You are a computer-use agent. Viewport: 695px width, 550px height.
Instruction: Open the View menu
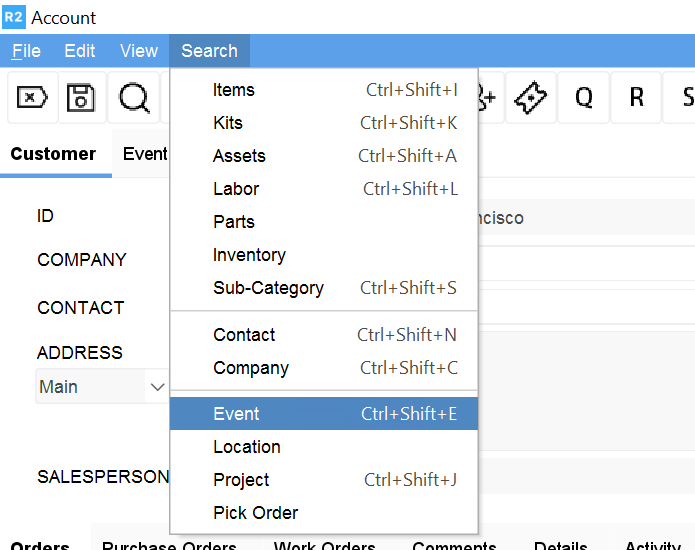139,51
